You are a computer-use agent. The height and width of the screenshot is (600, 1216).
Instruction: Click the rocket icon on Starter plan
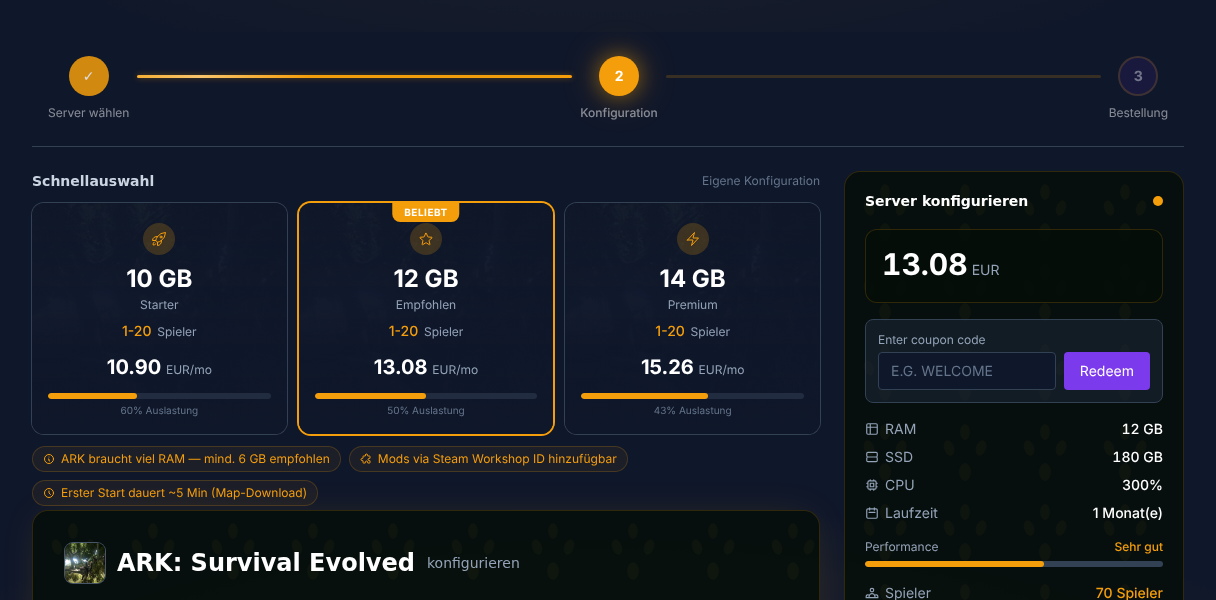click(x=159, y=239)
